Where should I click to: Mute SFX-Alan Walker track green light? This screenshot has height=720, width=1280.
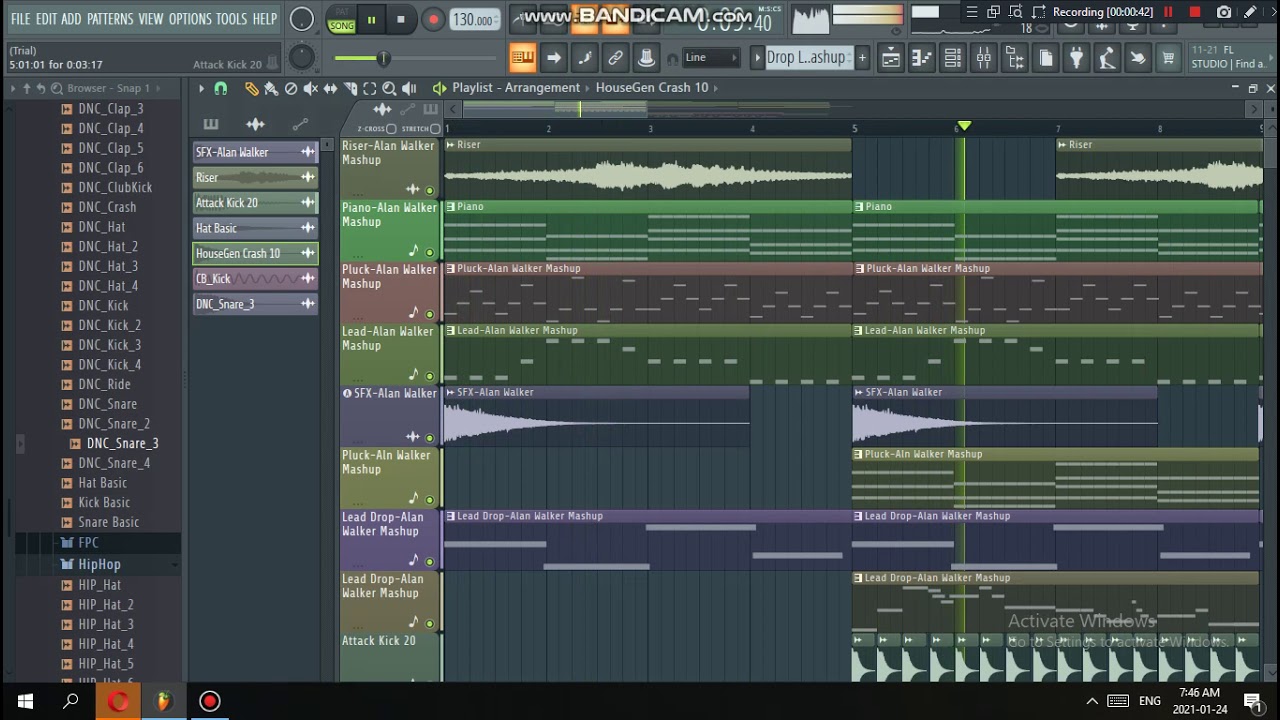pos(430,438)
